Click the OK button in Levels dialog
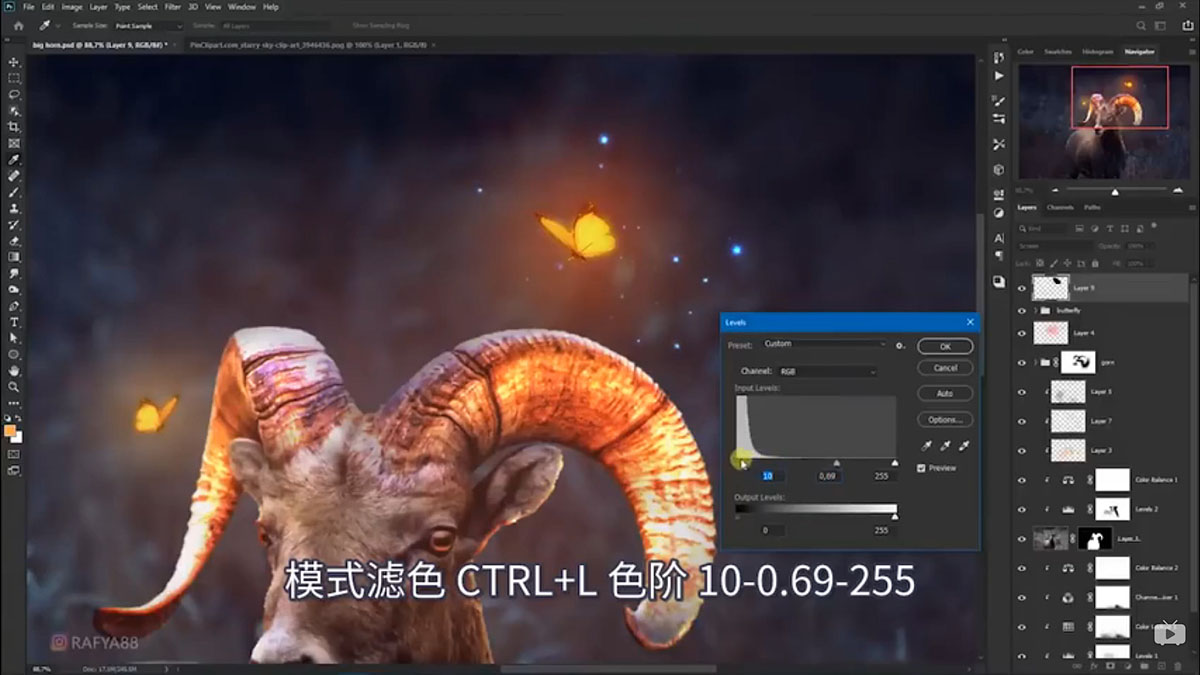 944,345
